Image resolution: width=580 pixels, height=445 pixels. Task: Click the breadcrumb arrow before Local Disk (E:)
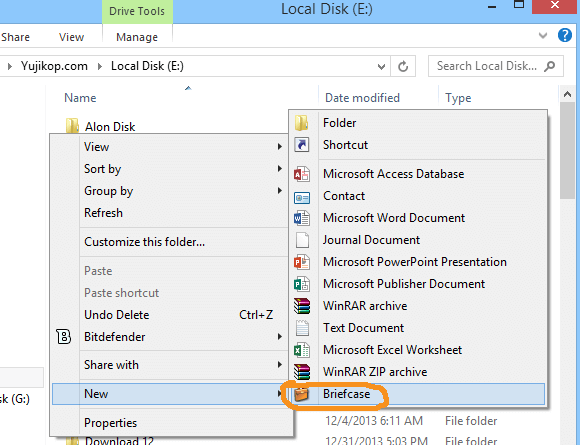pyautogui.click(x=100, y=67)
